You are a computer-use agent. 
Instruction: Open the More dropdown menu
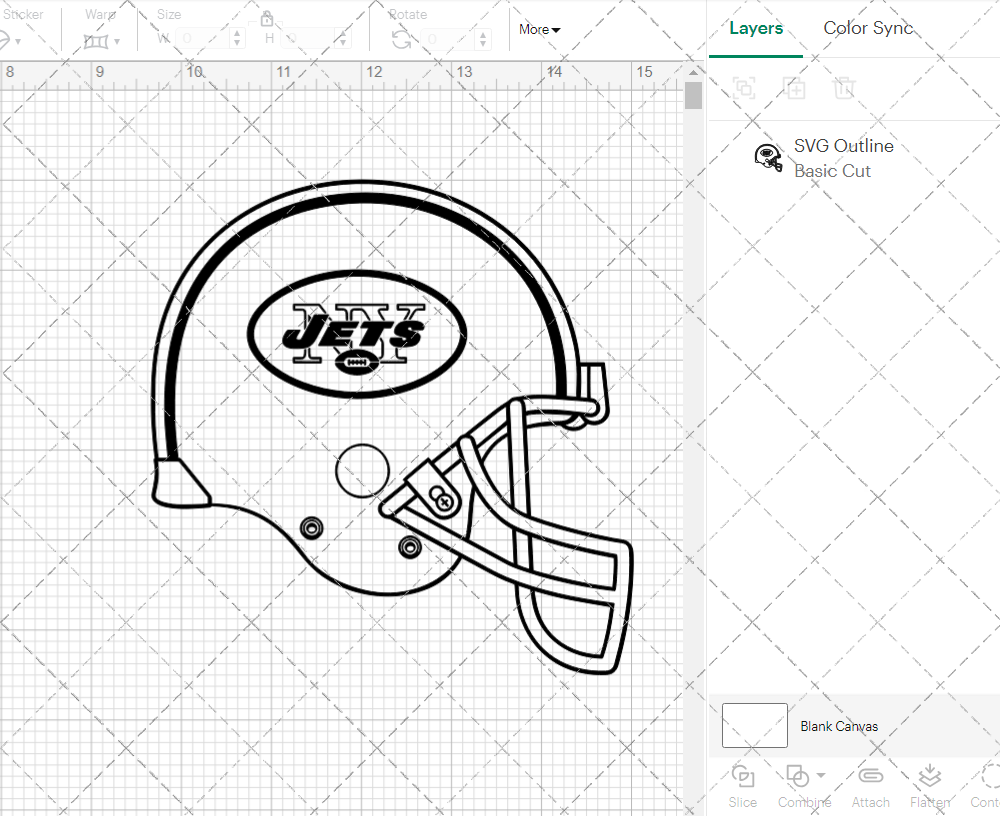pos(539,30)
